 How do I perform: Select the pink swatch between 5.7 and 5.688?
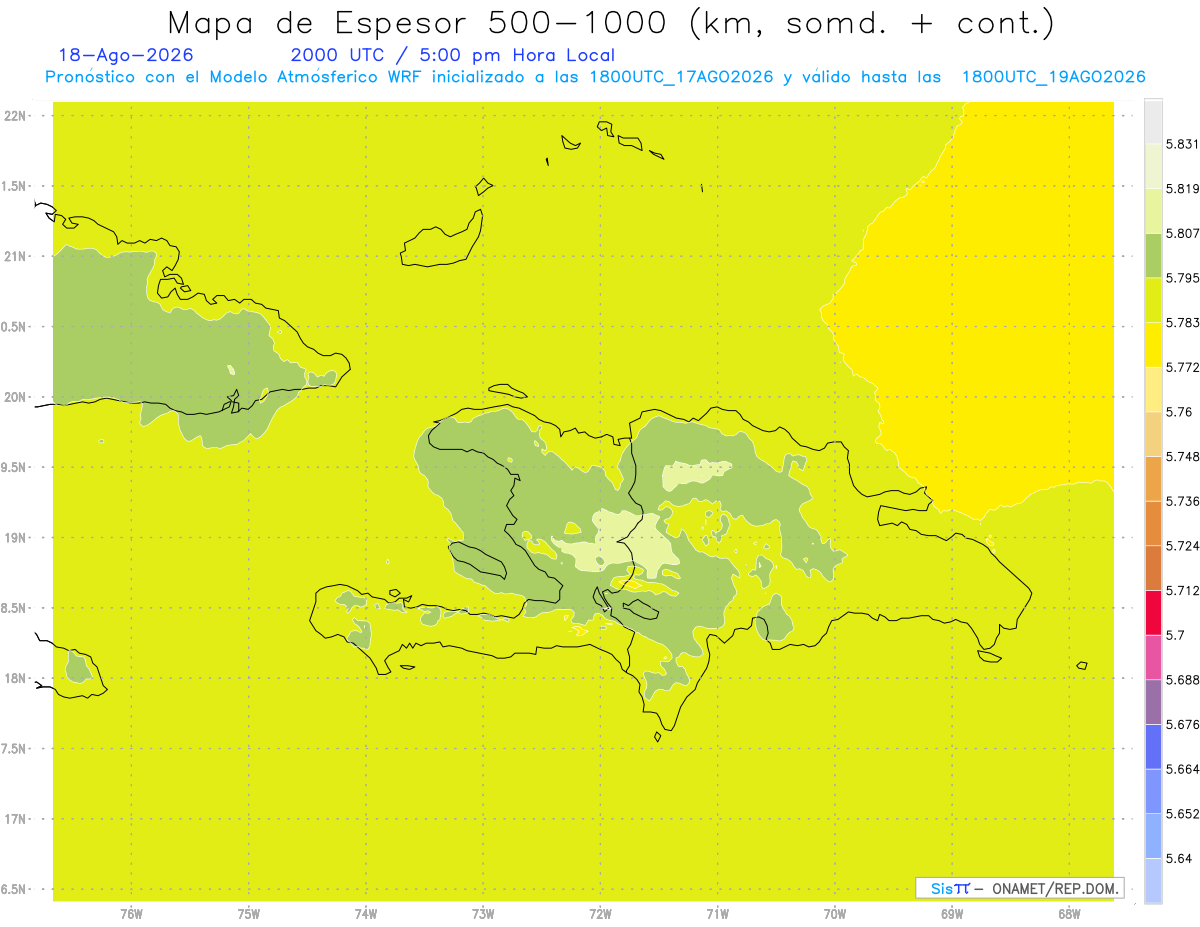pos(1153,657)
